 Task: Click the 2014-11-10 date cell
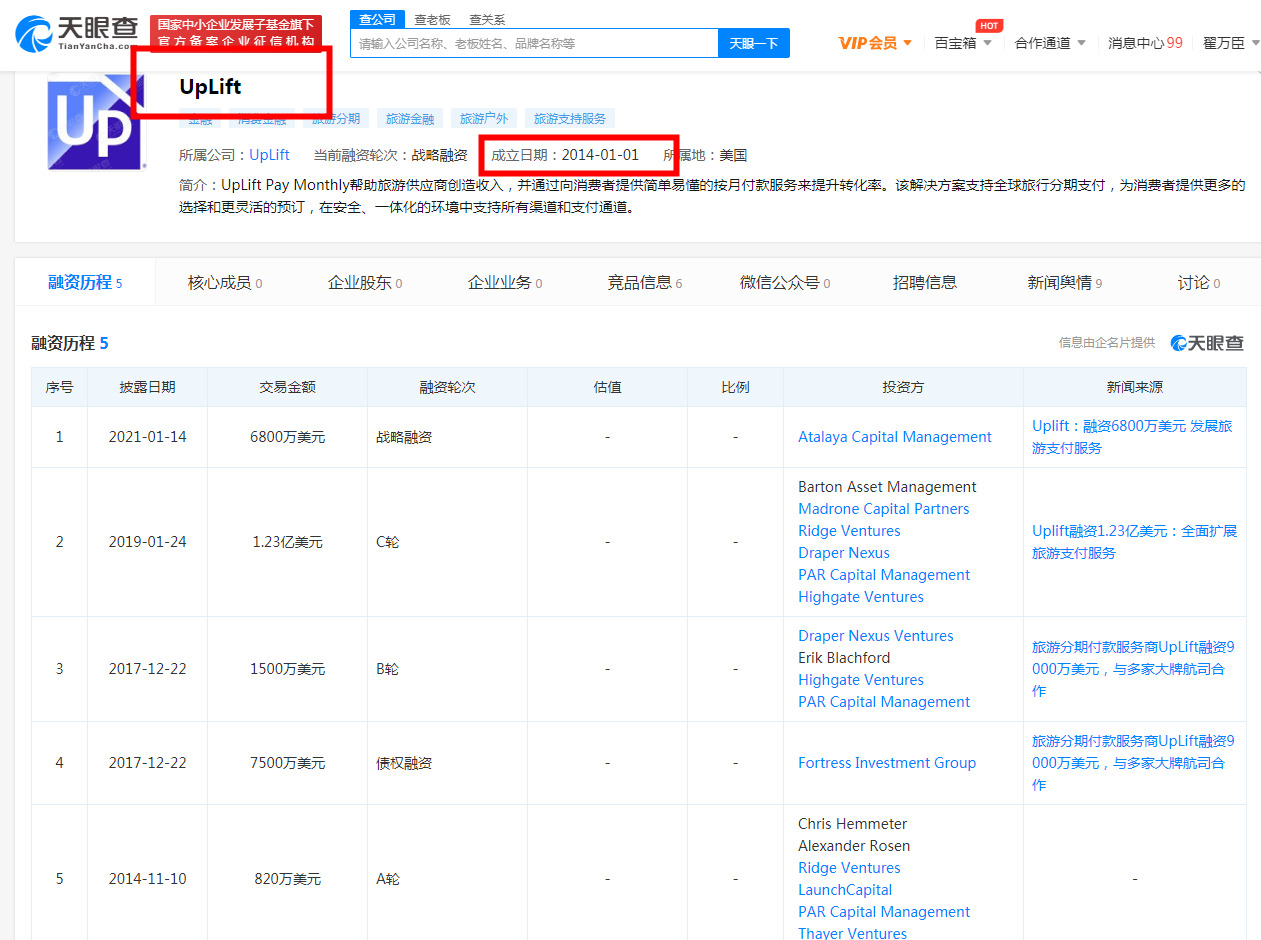tap(147, 879)
